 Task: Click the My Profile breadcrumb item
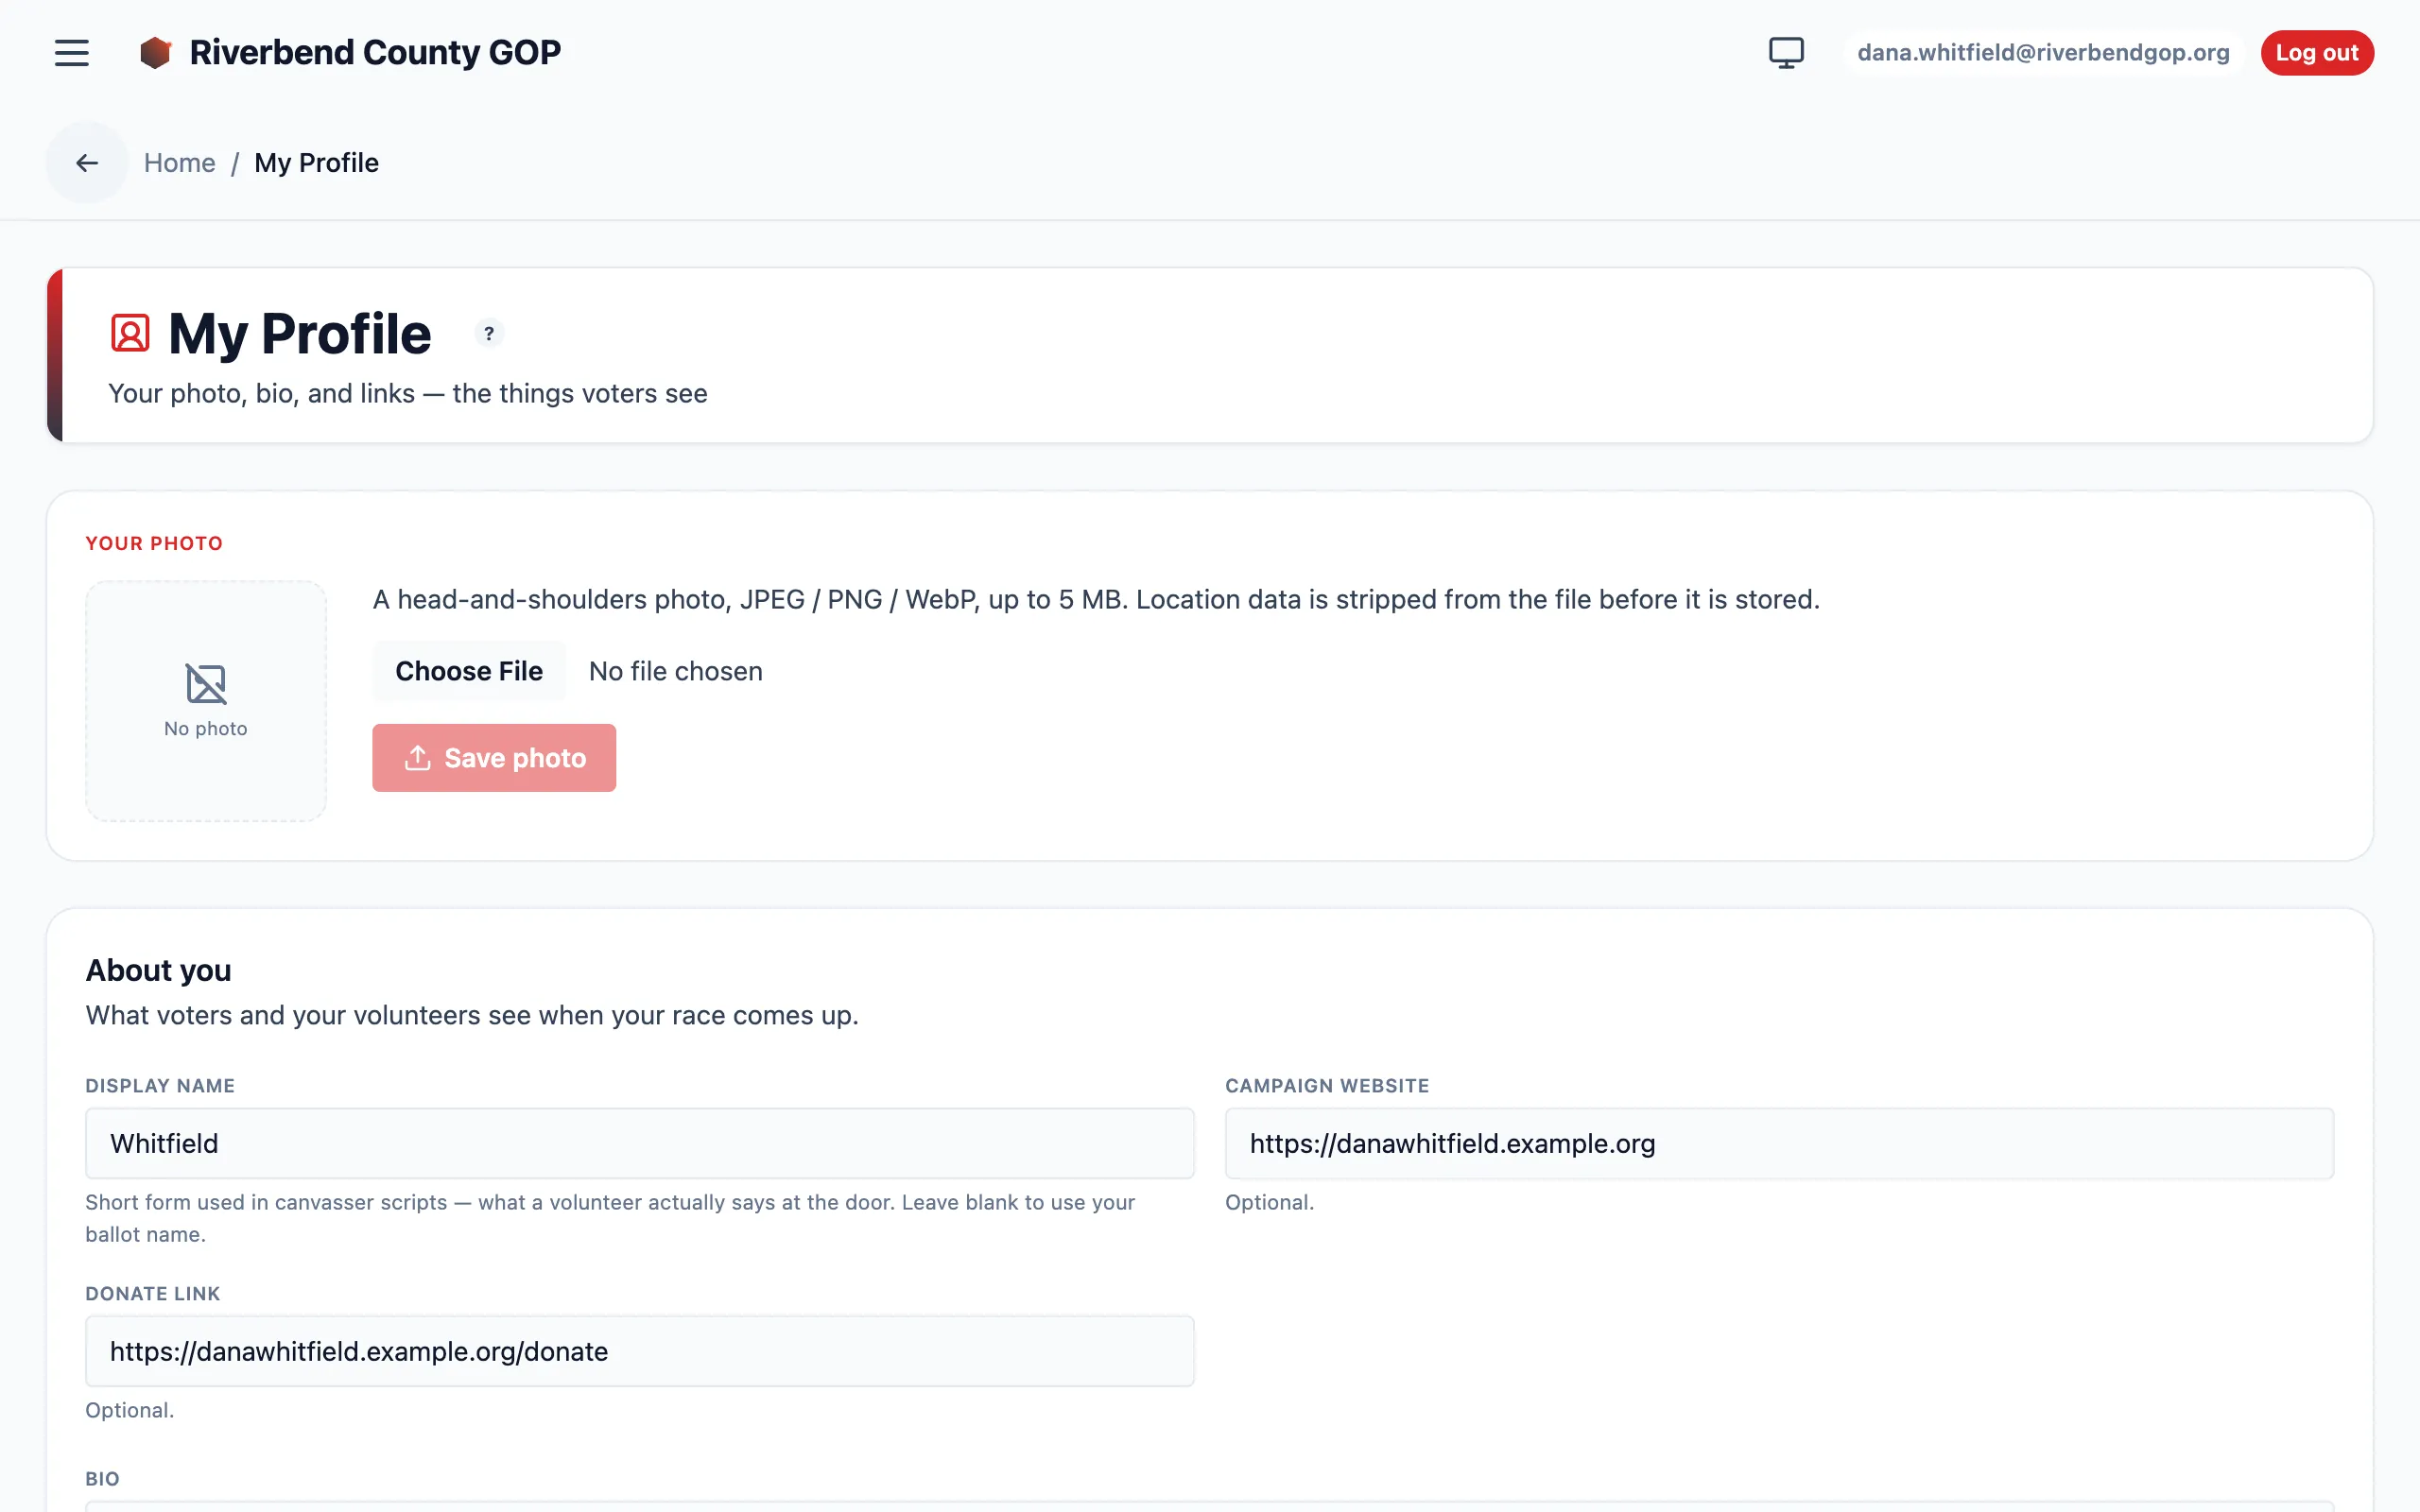[316, 163]
